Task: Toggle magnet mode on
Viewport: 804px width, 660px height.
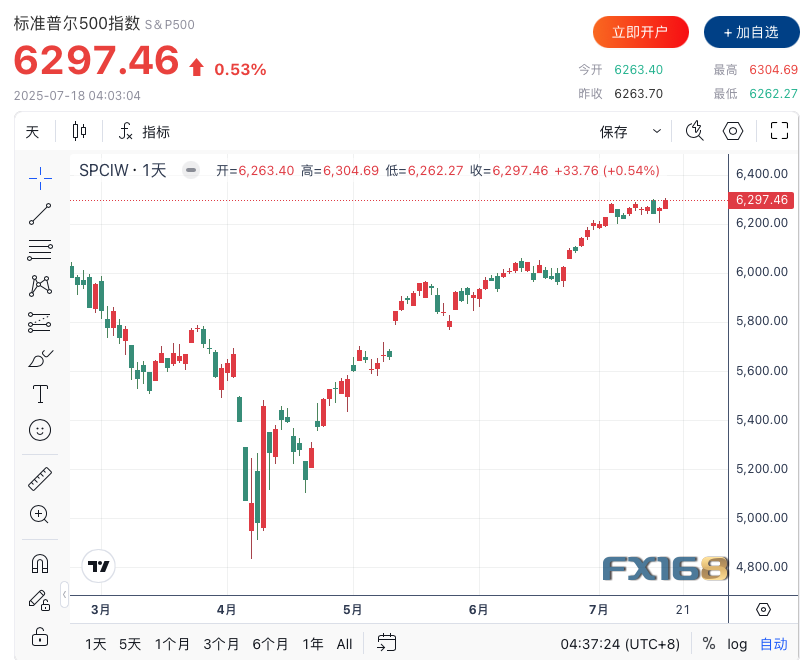Action: (40, 564)
